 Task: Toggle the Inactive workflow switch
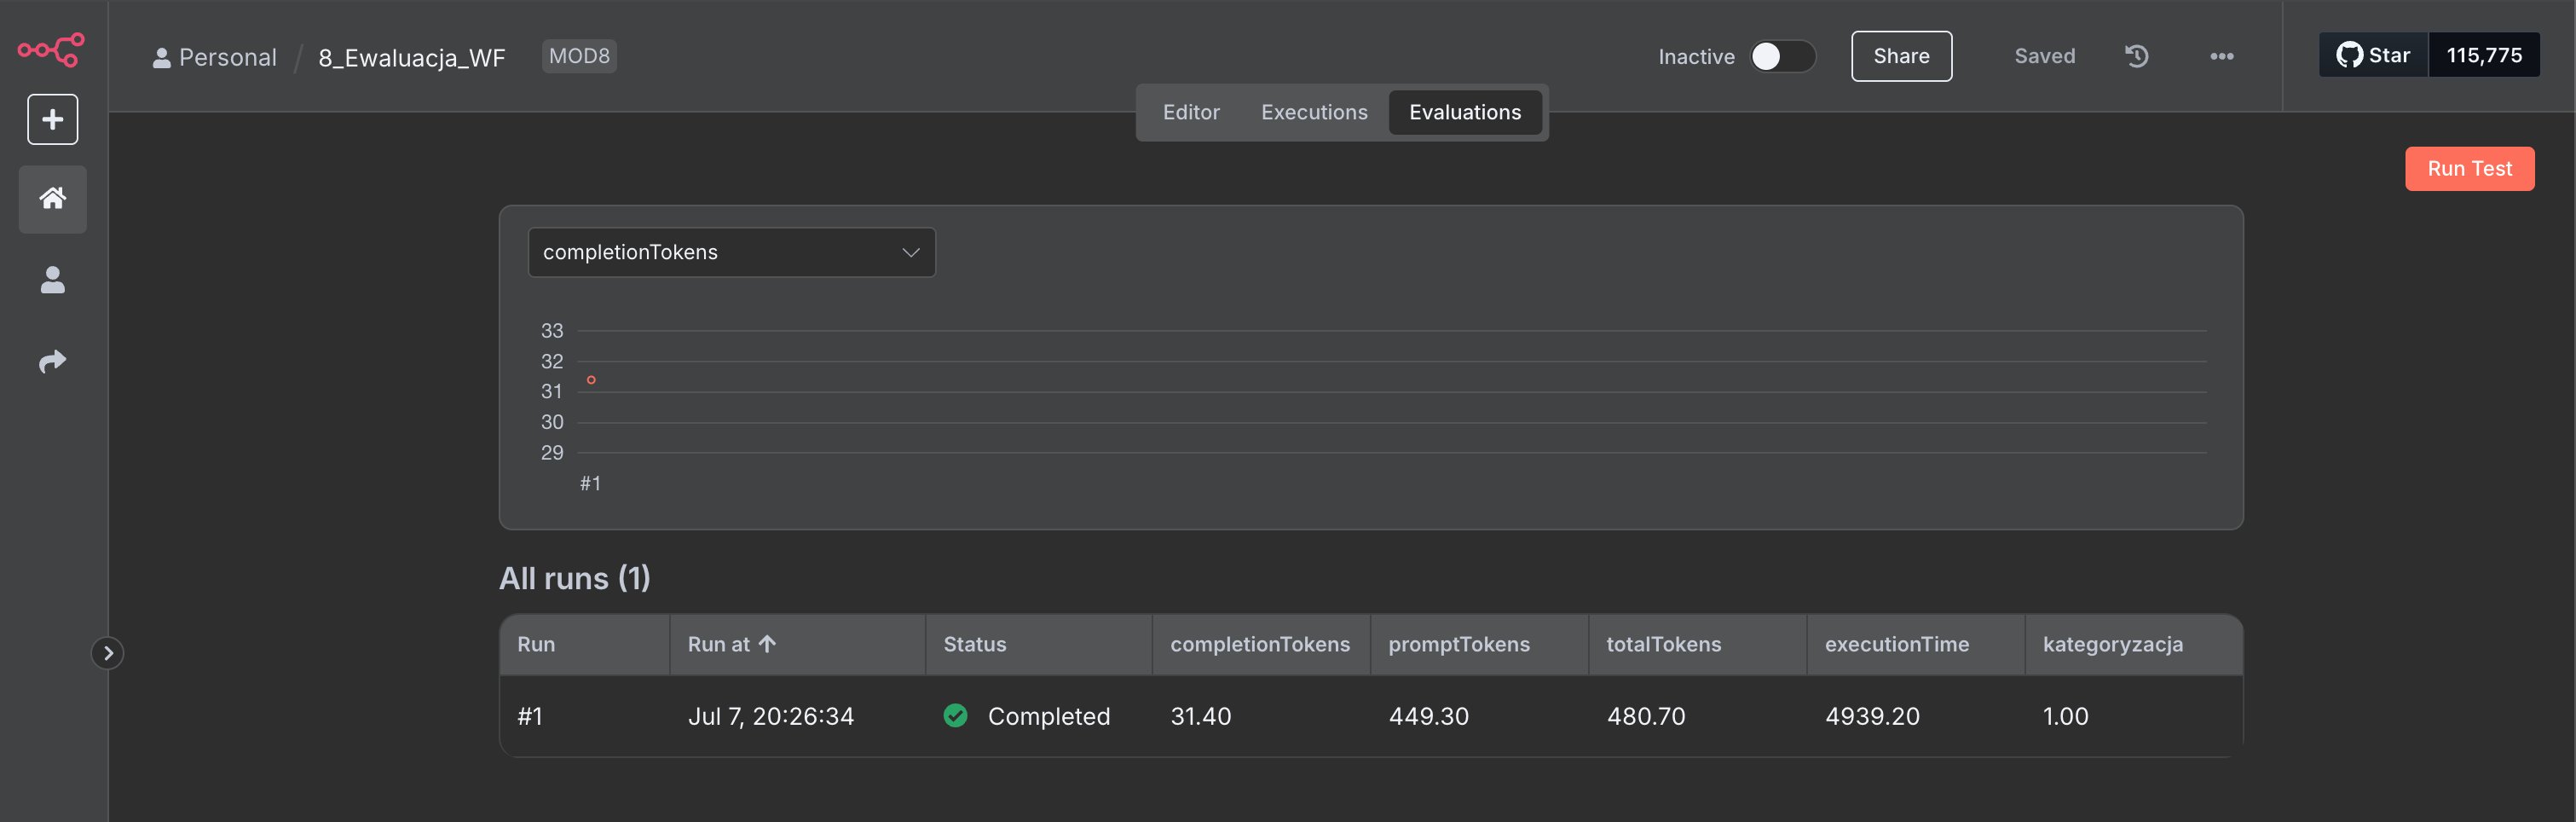pyautogui.click(x=1783, y=56)
